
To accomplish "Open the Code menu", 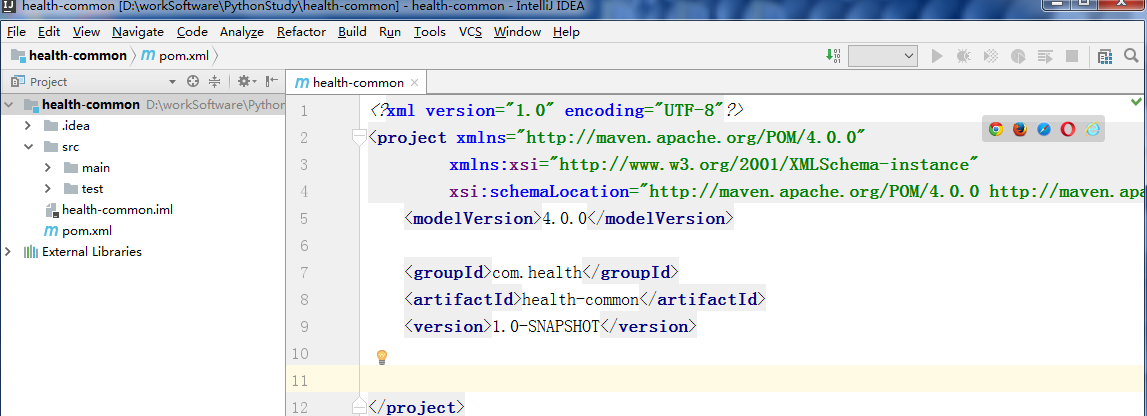I will 192,31.
